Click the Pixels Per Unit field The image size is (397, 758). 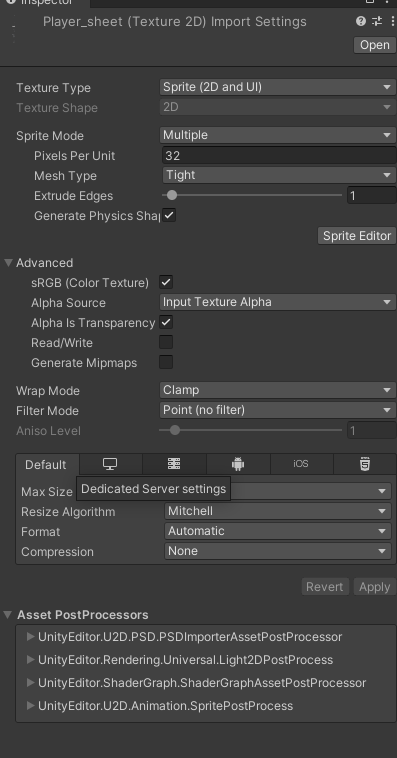(x=279, y=156)
